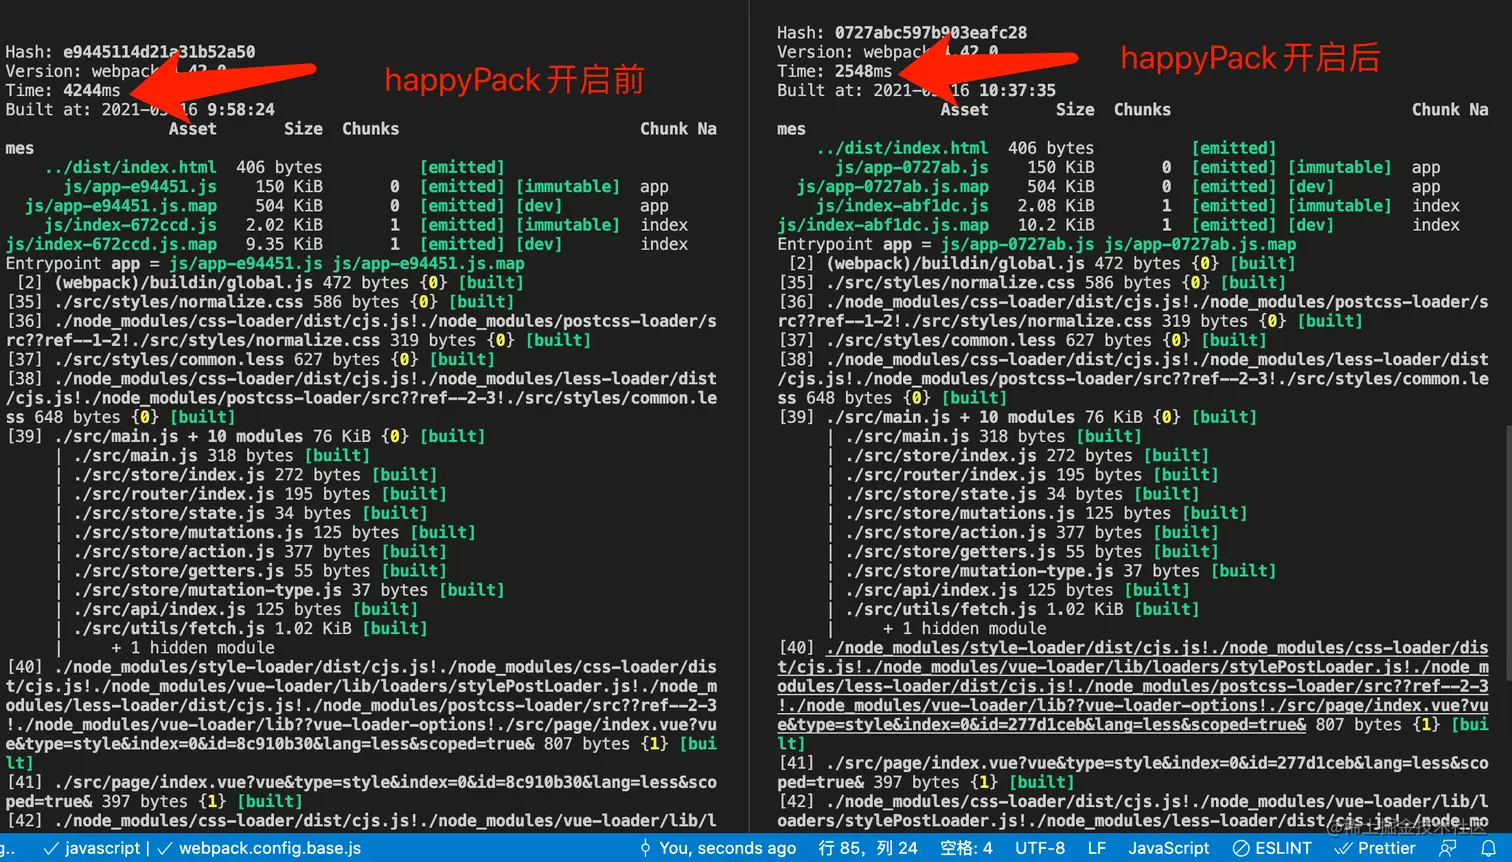Viewport: 1512px width, 862px height.
Task: Open ../dist/index.html in right terminal
Action: tap(902, 148)
